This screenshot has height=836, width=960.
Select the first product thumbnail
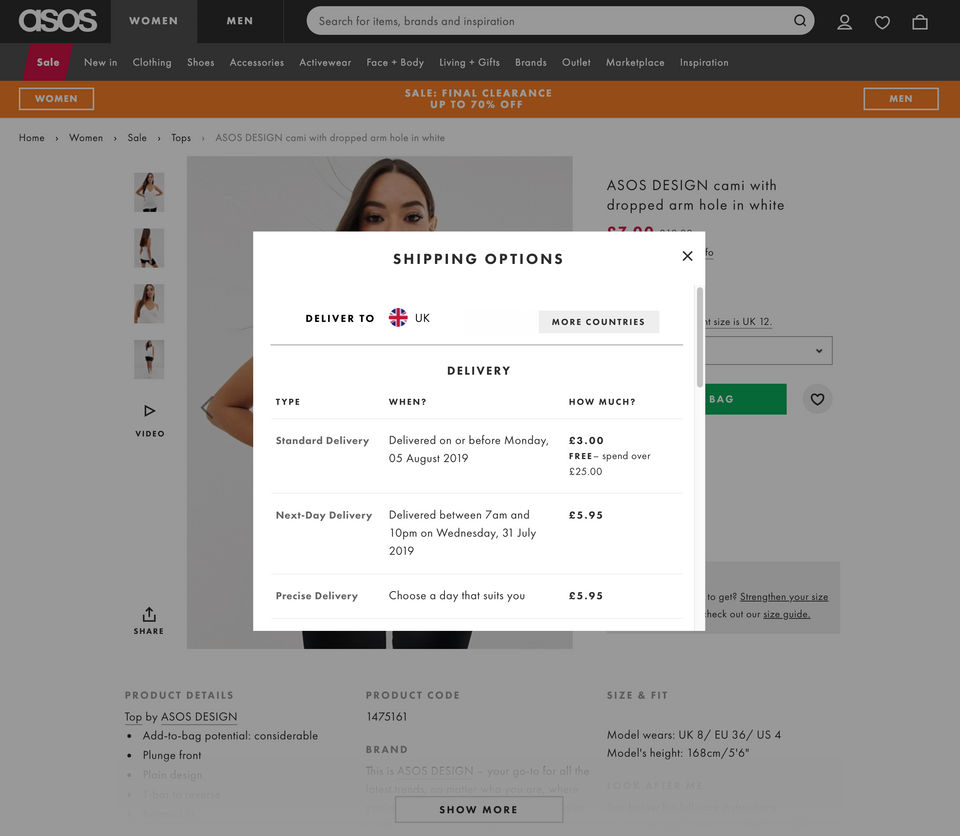pyautogui.click(x=149, y=192)
